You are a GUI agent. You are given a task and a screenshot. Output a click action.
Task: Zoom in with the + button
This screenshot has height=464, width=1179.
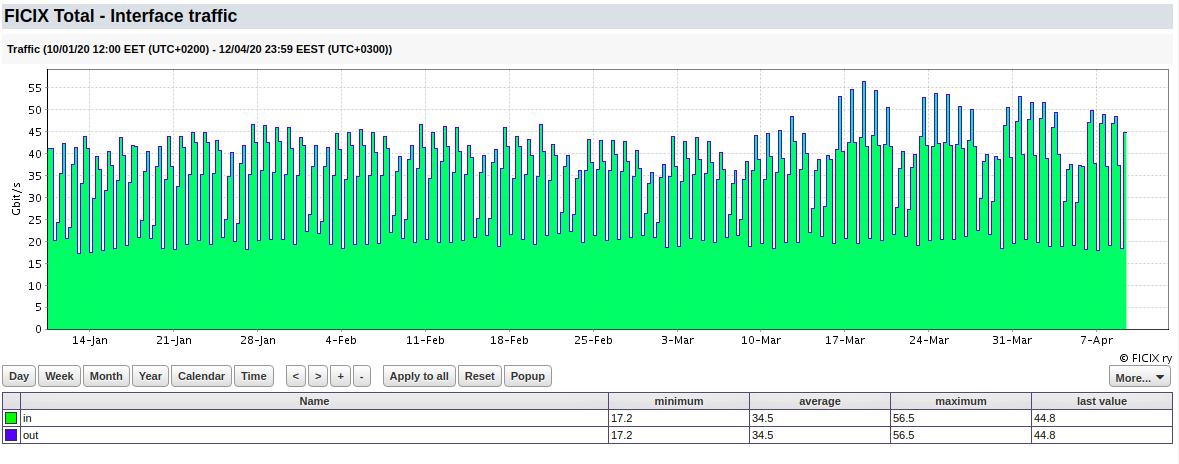click(x=340, y=376)
